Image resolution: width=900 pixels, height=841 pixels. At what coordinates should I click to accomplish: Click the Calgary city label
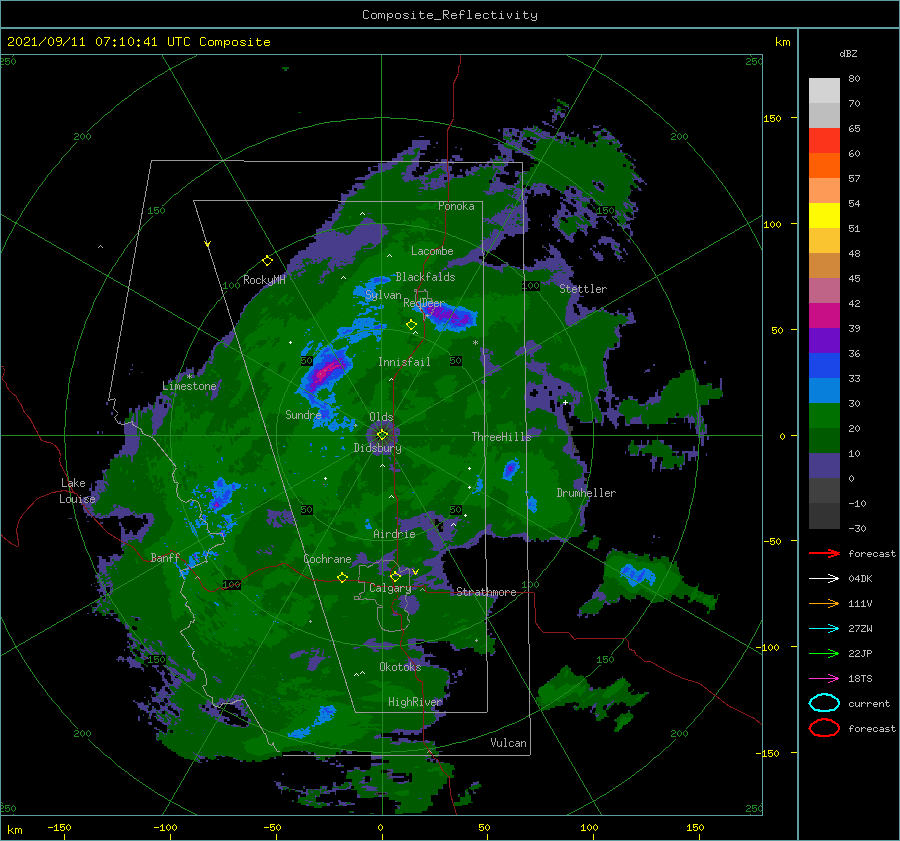(390, 588)
